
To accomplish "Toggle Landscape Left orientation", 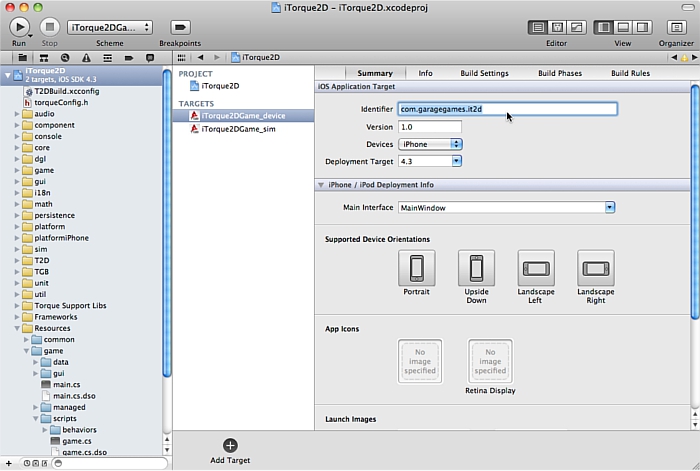I will pyautogui.click(x=536, y=269).
